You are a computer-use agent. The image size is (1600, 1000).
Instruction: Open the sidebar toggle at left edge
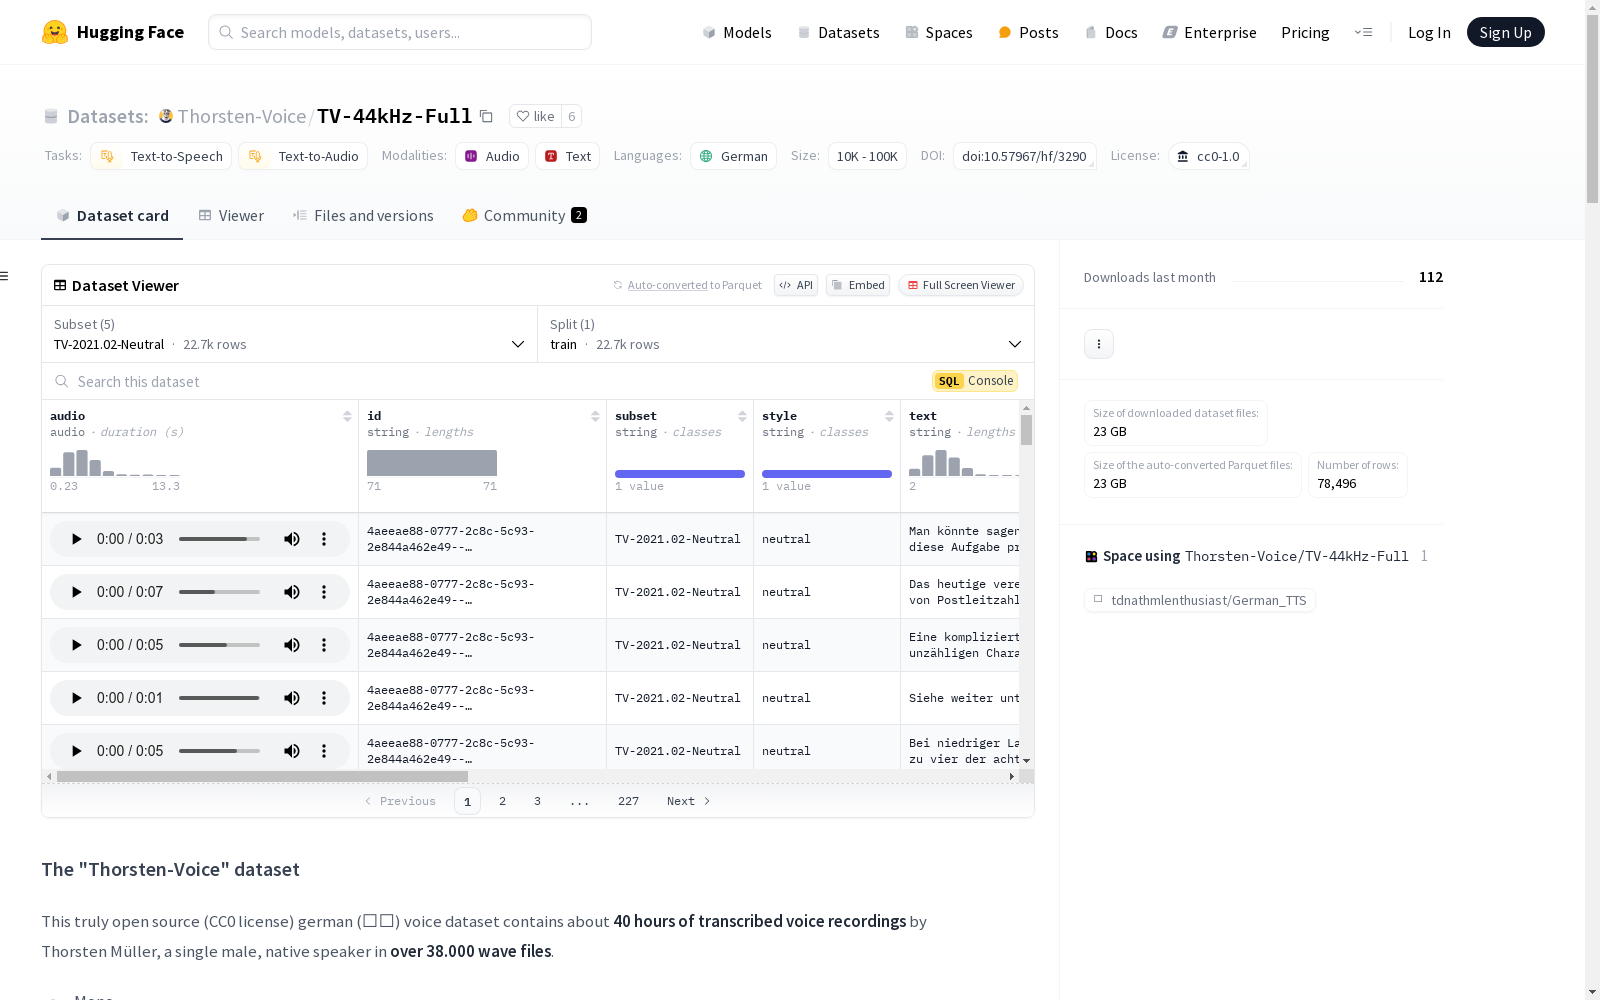[5, 276]
